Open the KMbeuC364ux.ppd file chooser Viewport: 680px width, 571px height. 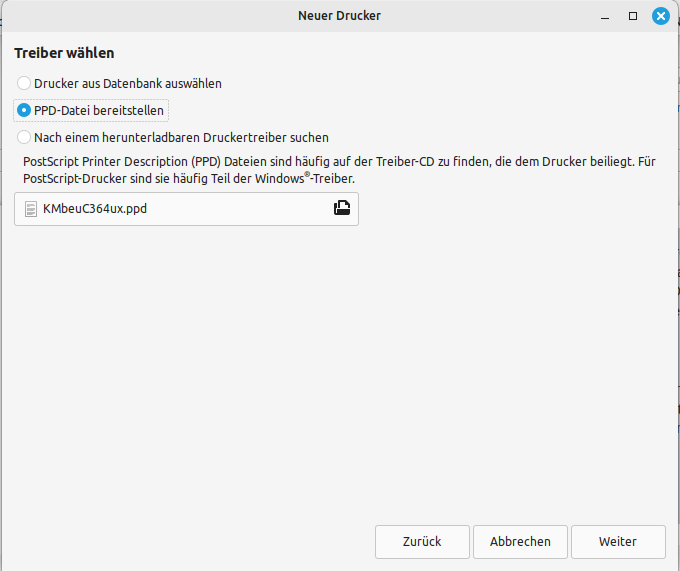pyautogui.click(x=186, y=209)
